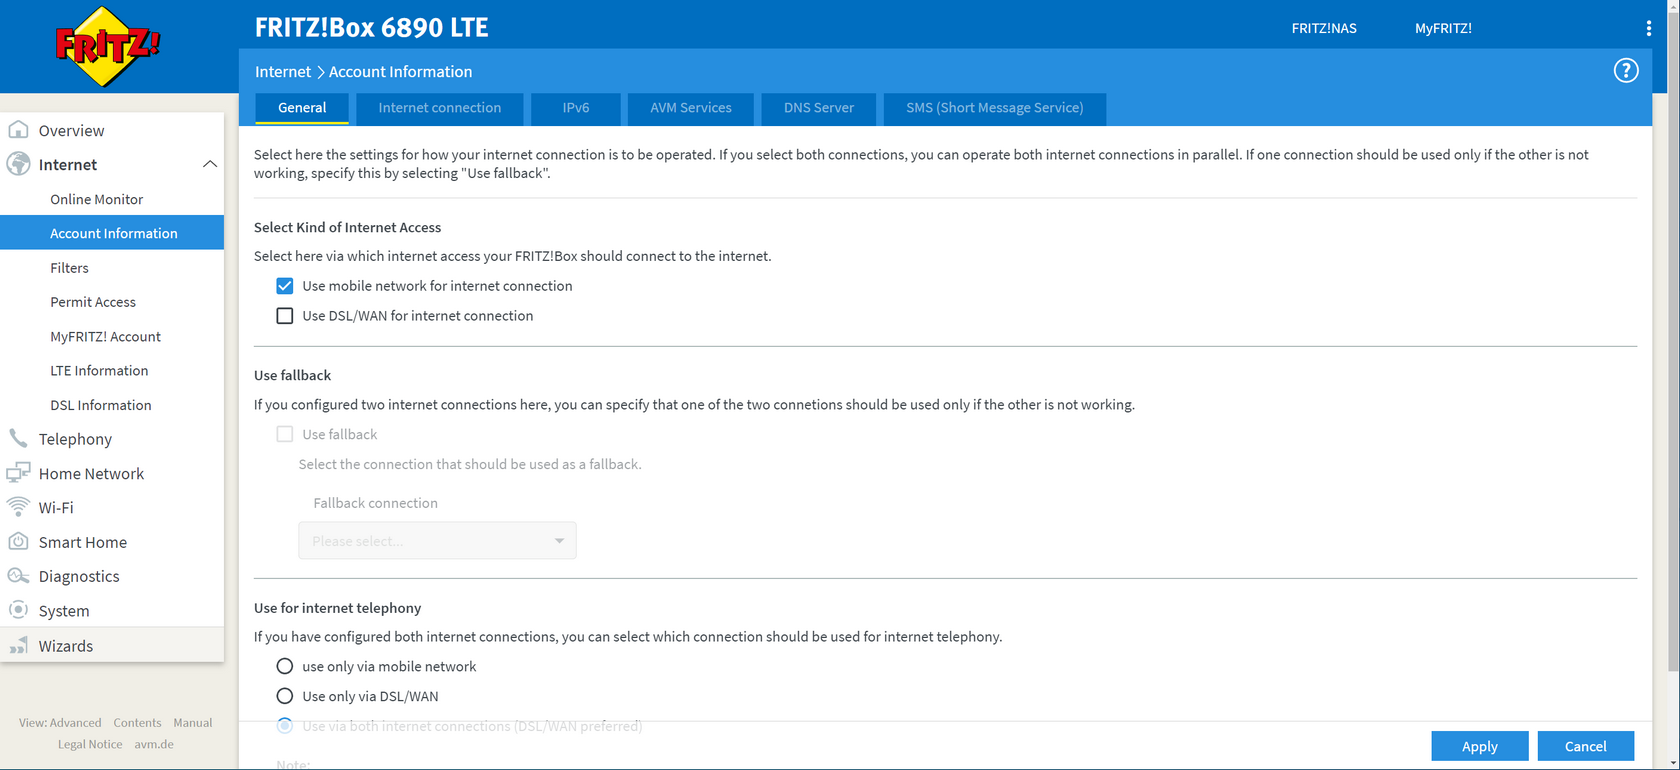Click the System gear icon
1680x770 pixels.
point(18,610)
